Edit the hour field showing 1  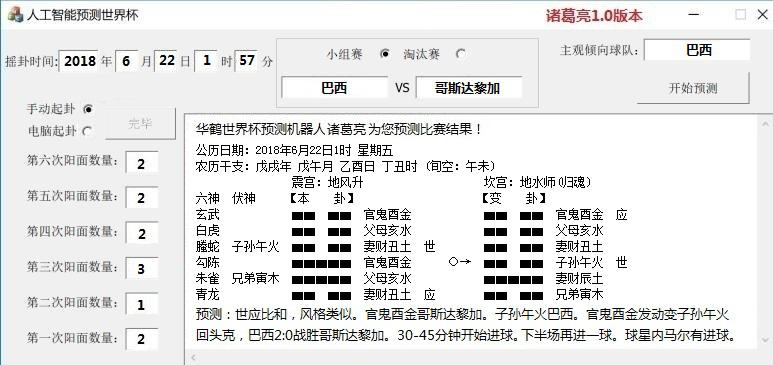pyautogui.click(x=206, y=62)
